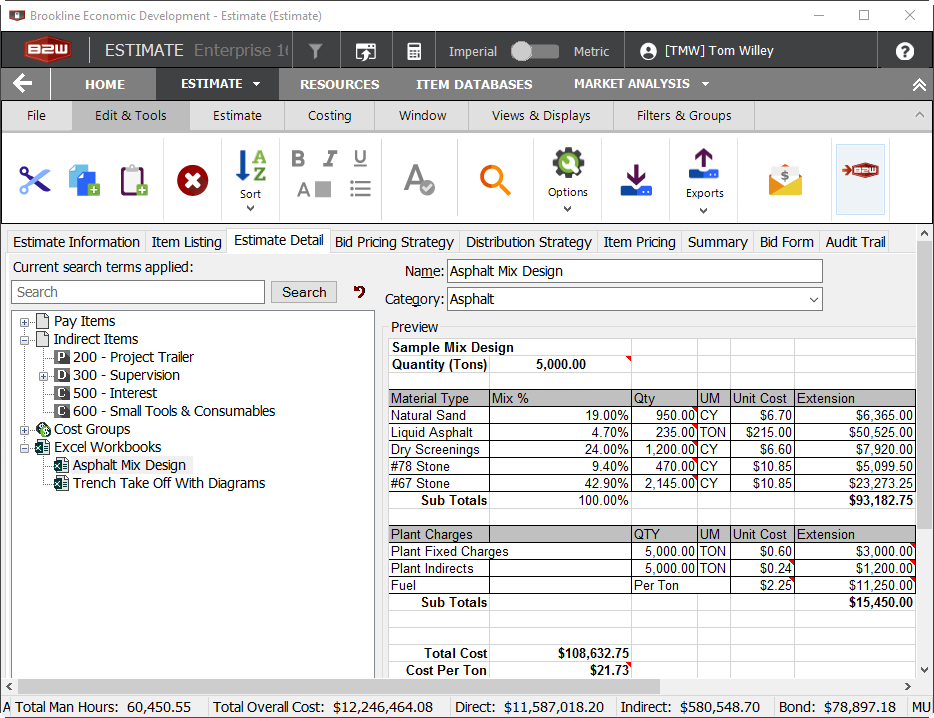Click the Name field Asphalt Mix Design
This screenshot has width=934, height=718.
634,271
